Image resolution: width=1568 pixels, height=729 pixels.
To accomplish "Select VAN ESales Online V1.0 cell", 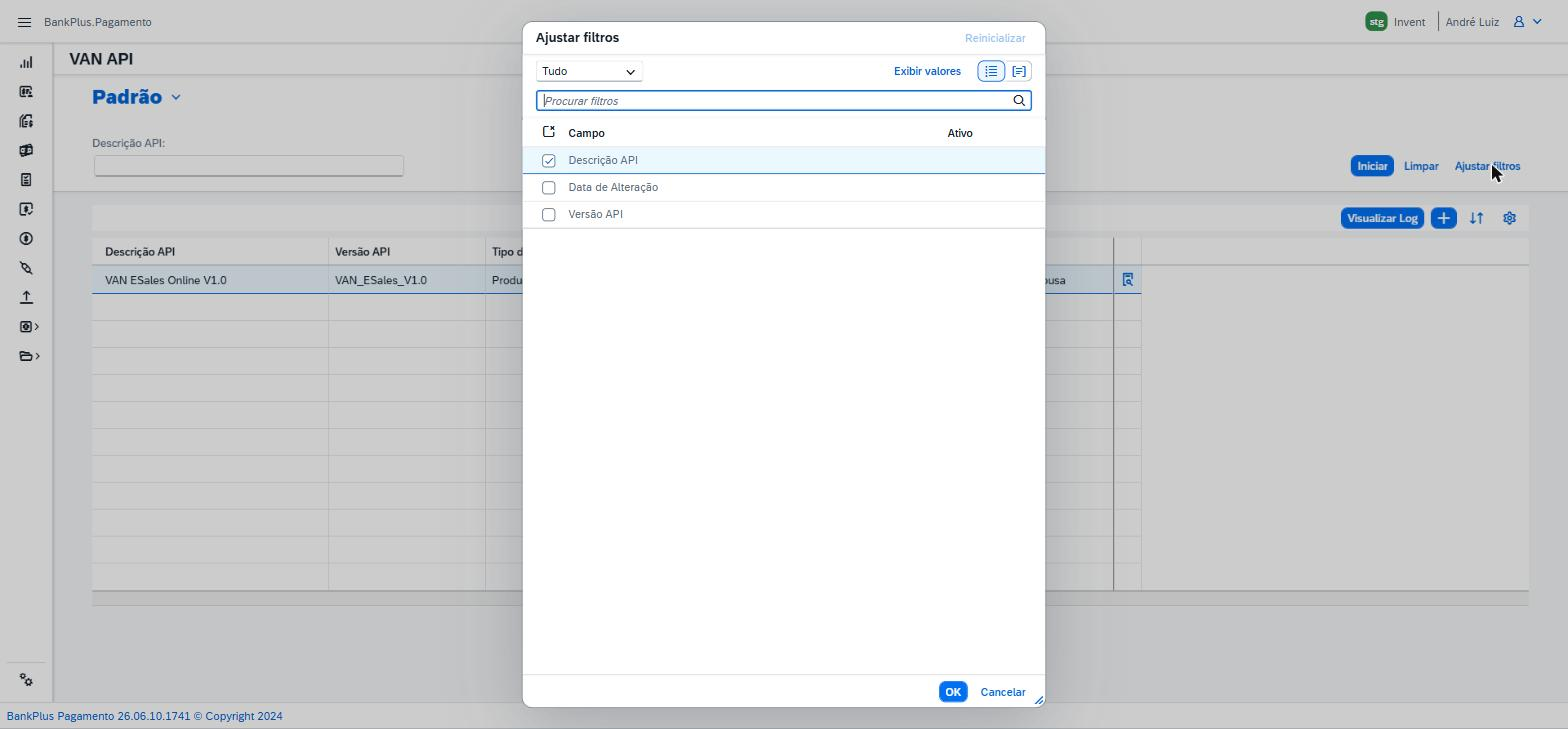I will (210, 280).
